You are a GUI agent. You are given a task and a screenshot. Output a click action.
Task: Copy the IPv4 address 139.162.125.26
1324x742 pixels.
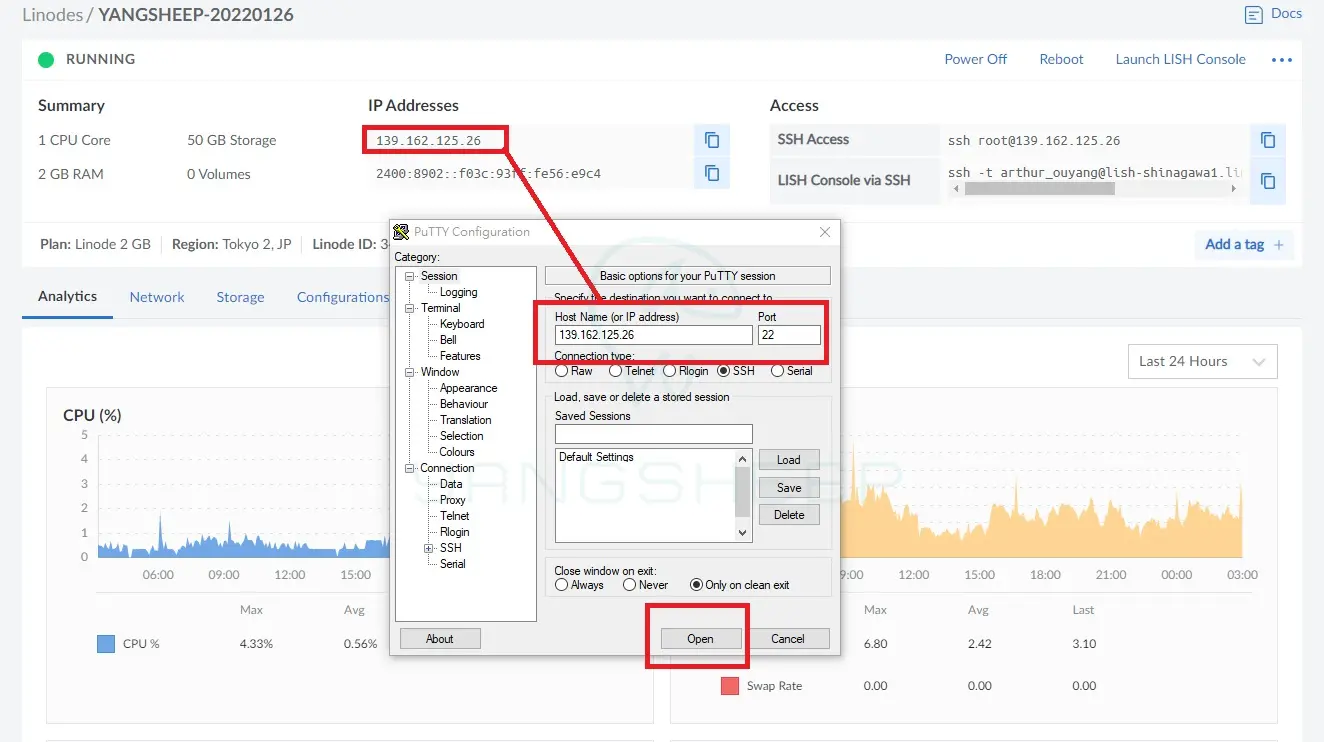(x=712, y=140)
